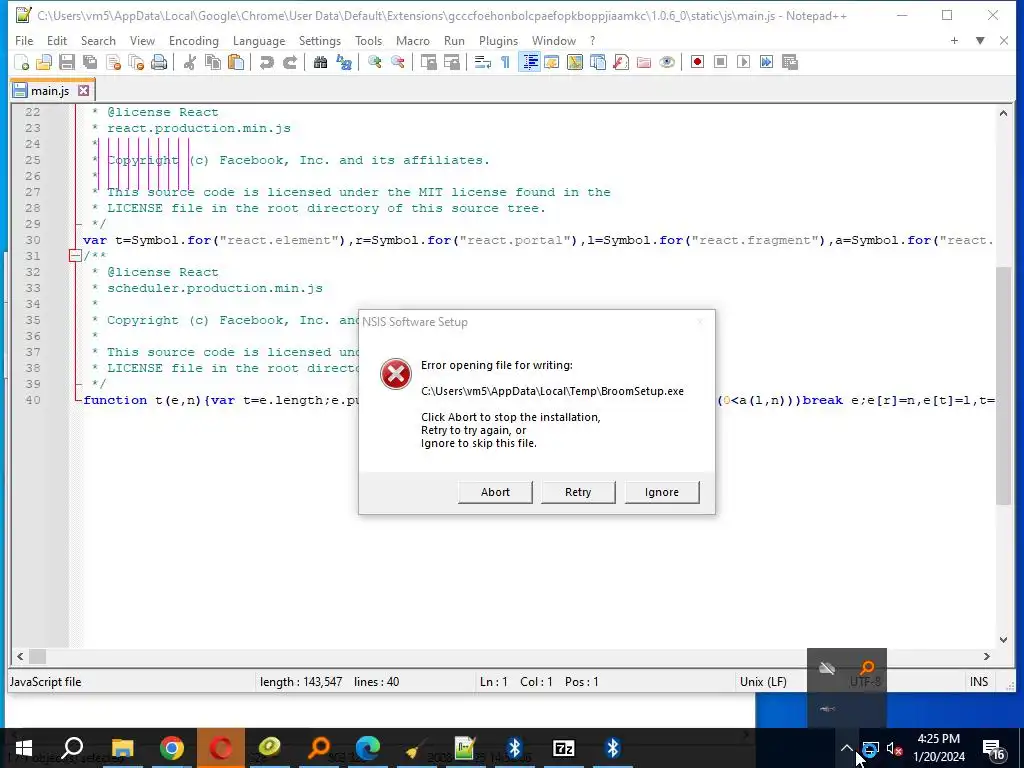Click the vertical scrollbar thumb
The width and height of the screenshot is (1024, 768).
point(1003,385)
